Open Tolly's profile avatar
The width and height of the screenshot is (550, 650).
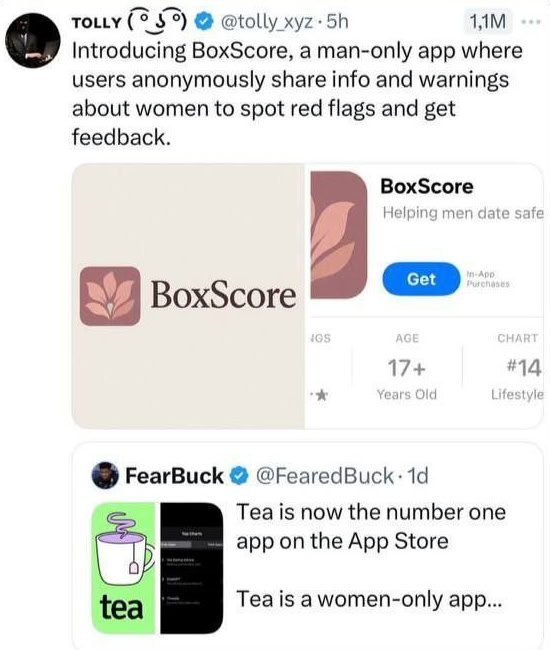[x=33, y=40]
